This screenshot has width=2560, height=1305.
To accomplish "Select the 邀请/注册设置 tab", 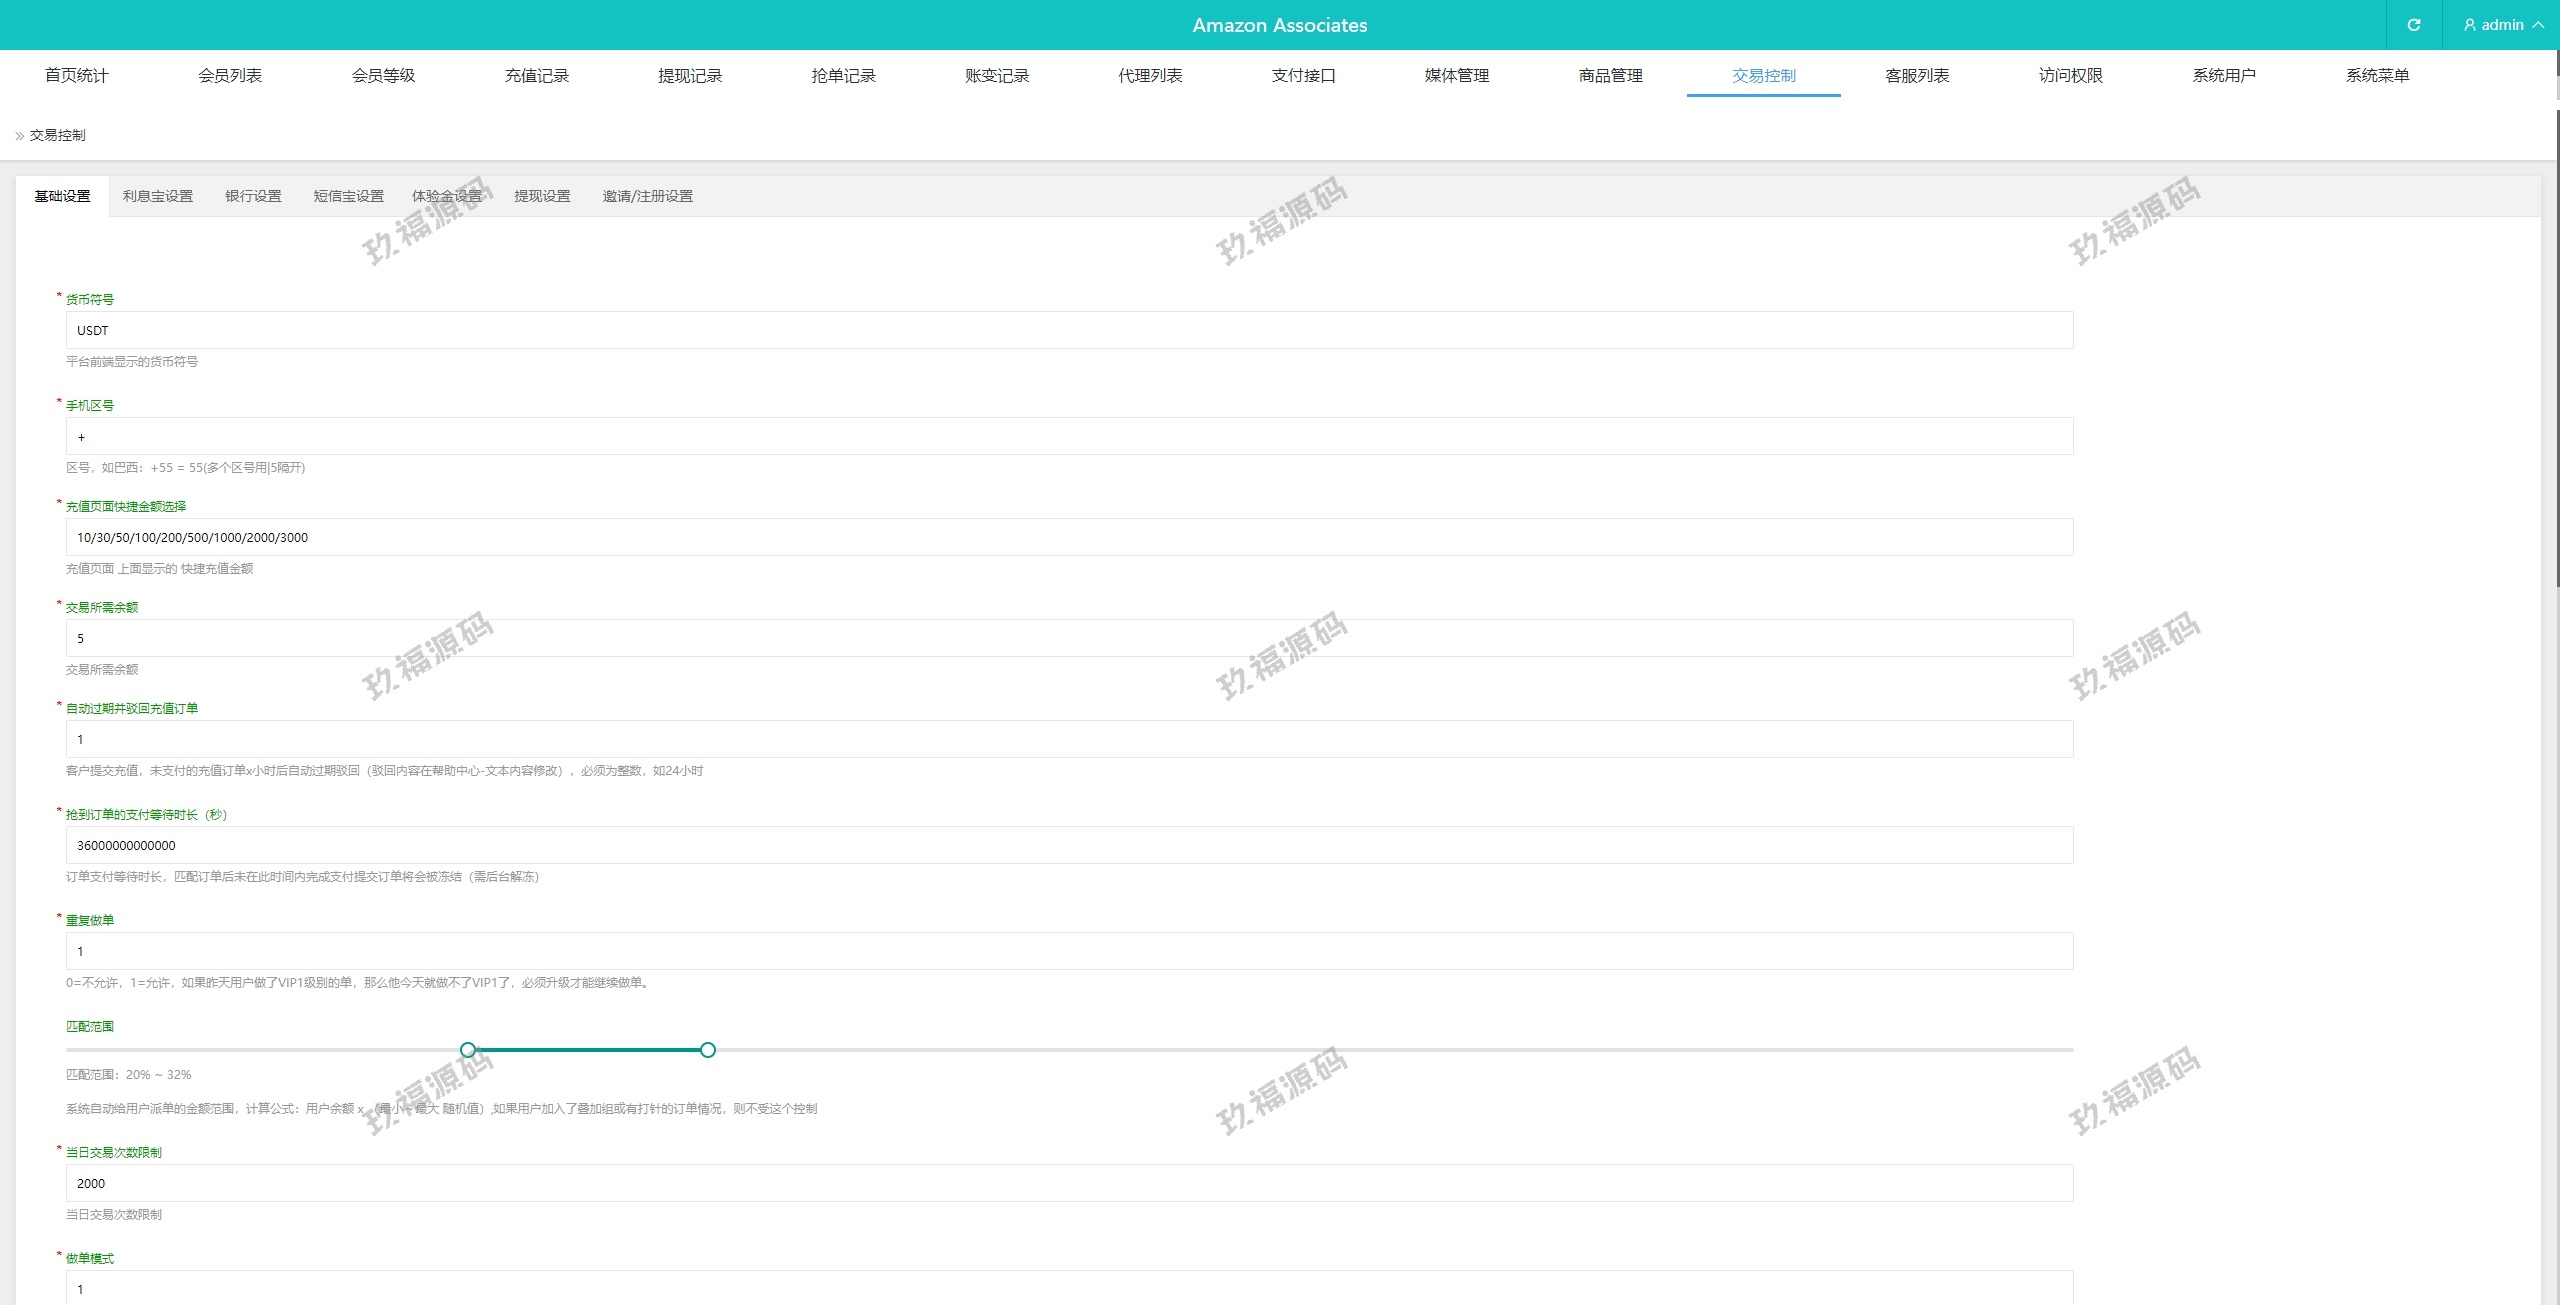I will (x=647, y=196).
